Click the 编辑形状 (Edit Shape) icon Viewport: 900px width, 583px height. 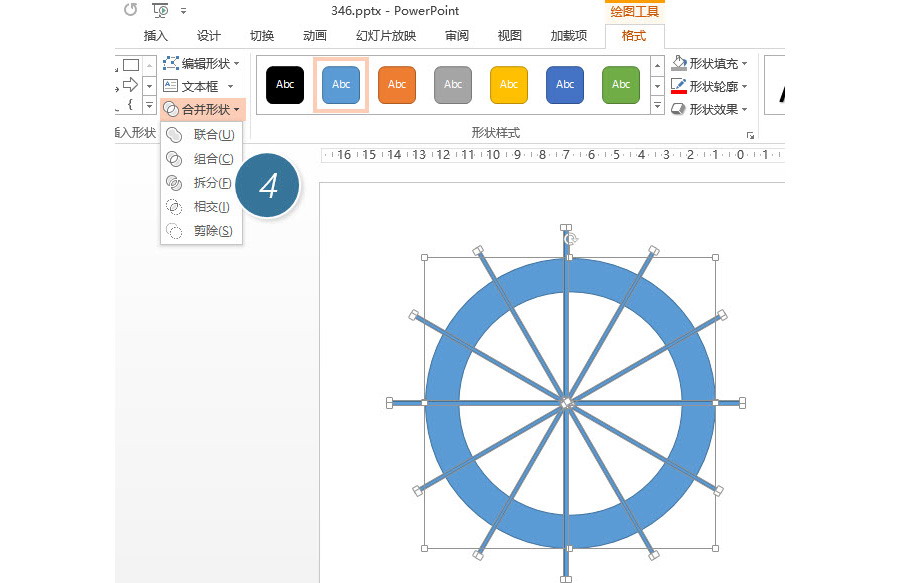point(170,63)
